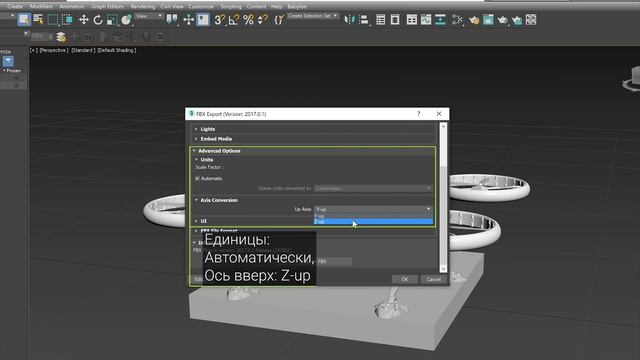The height and width of the screenshot is (360, 640).
Task: Open the Autodesk A360 gallery icon
Action: (531, 20)
